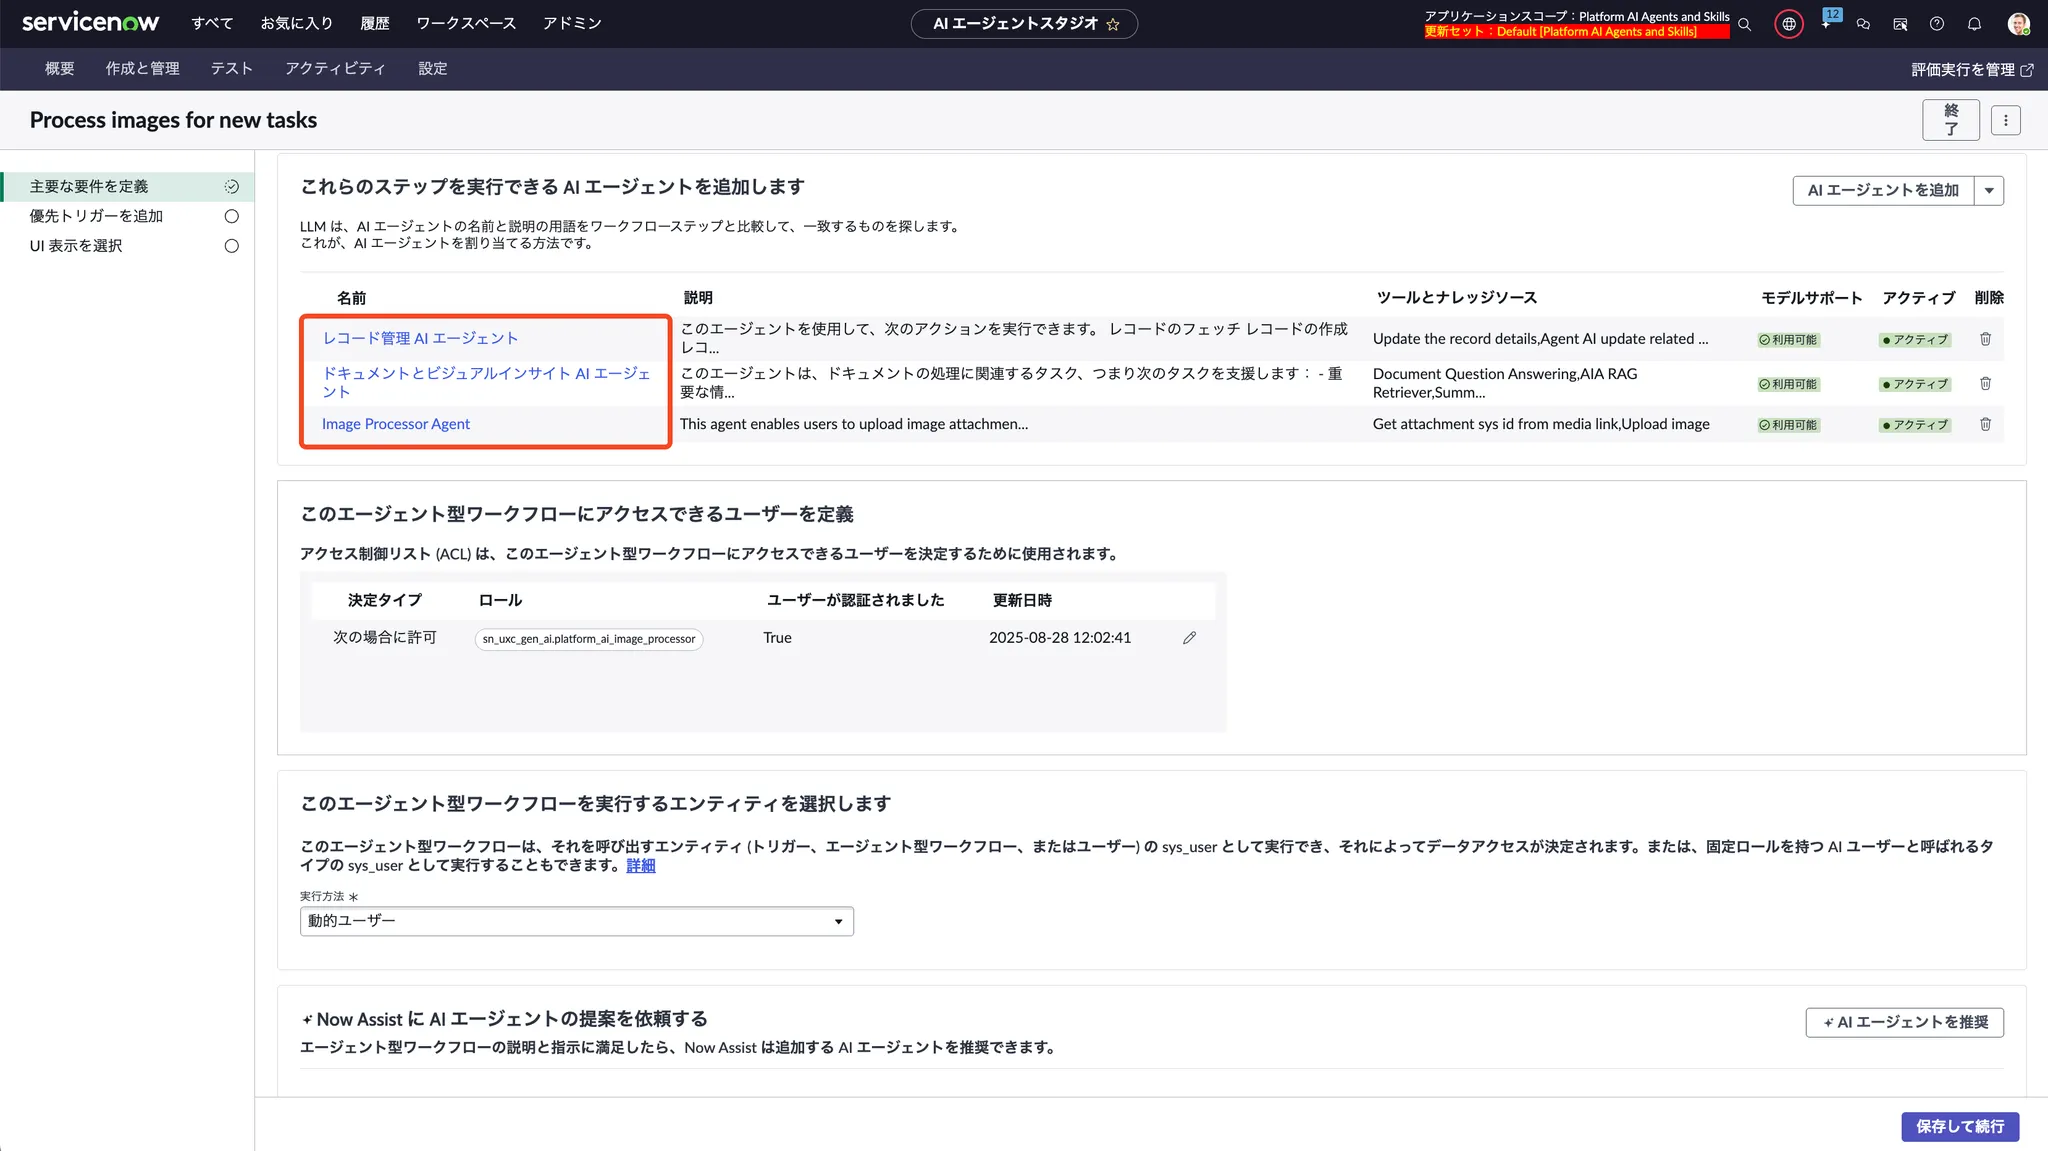The height and width of the screenshot is (1151, 2048).
Task: Open the header search magnifier icon
Action: (x=1744, y=24)
